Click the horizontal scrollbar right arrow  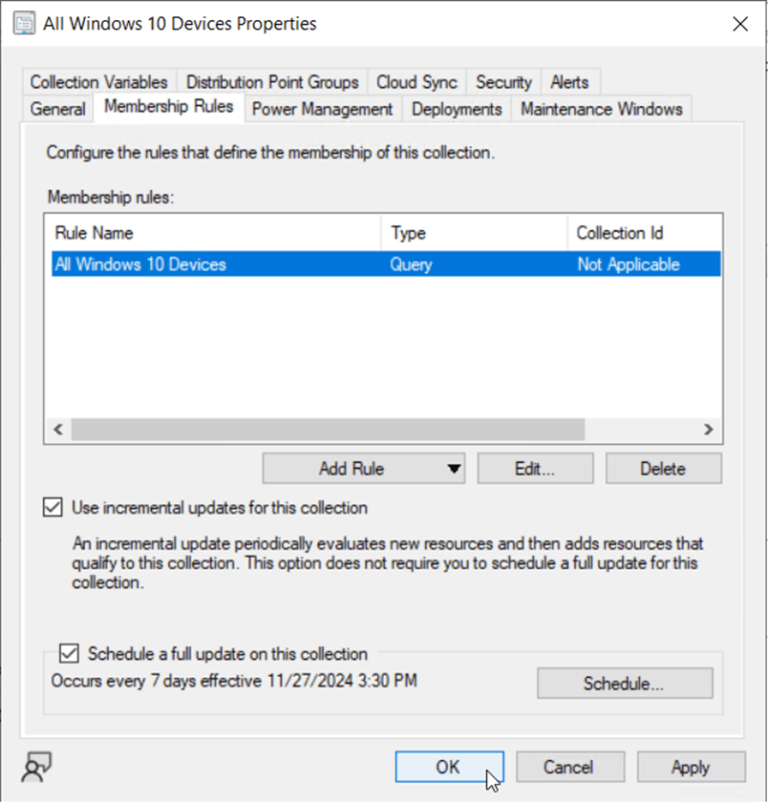pyautogui.click(x=708, y=429)
